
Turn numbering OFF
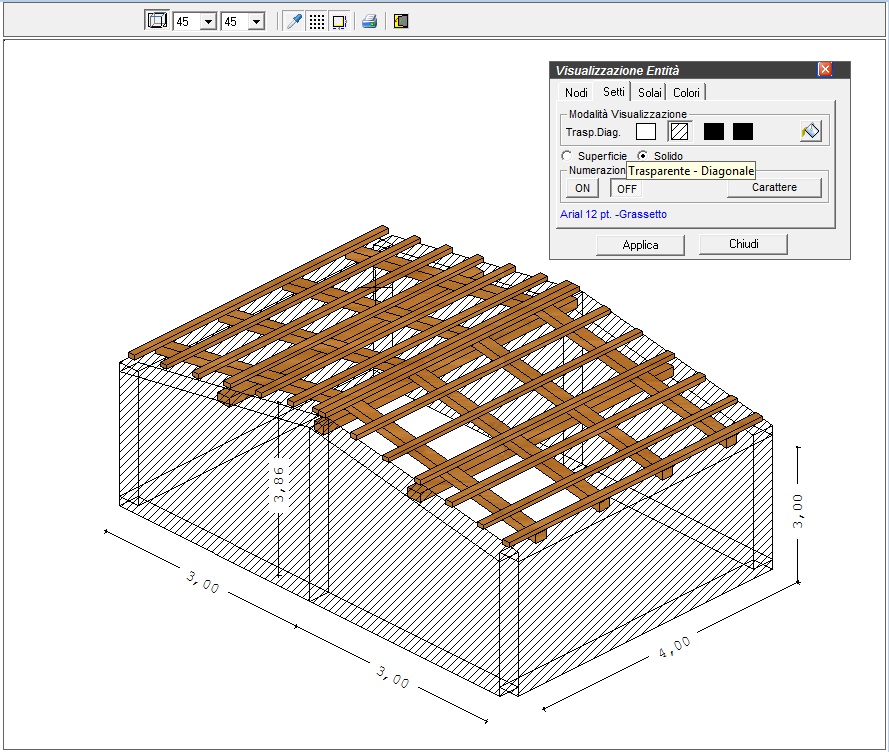tap(626, 189)
